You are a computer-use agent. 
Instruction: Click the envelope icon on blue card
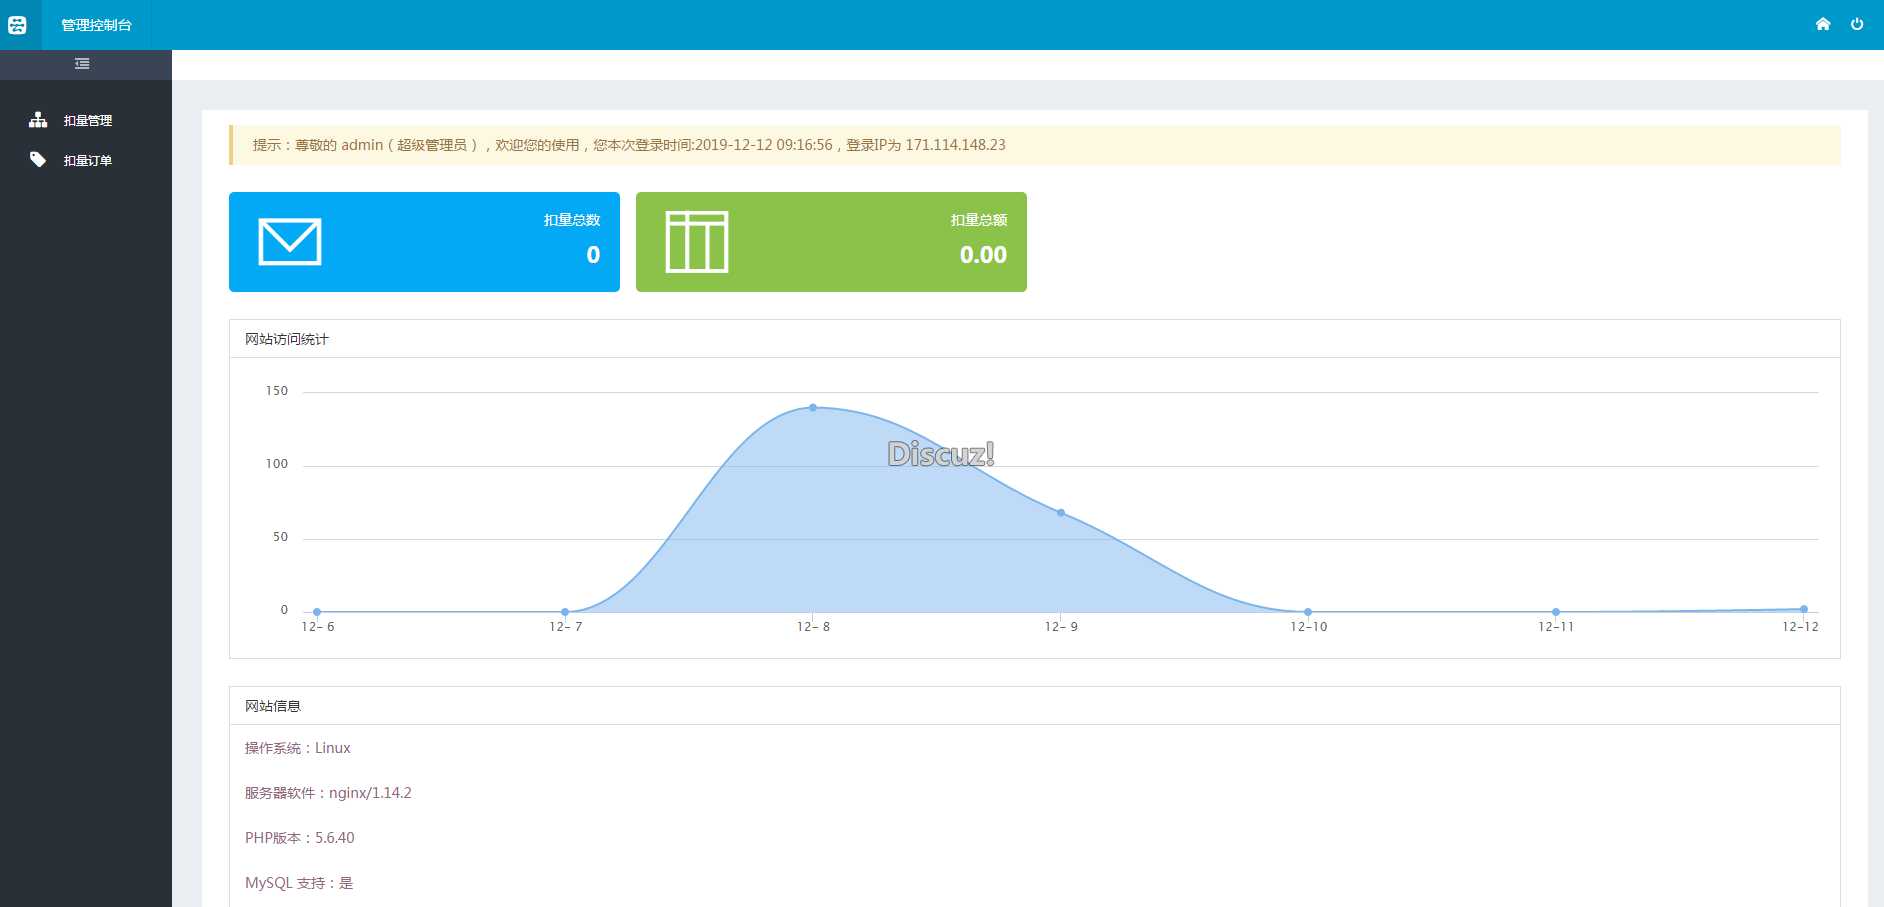[290, 242]
